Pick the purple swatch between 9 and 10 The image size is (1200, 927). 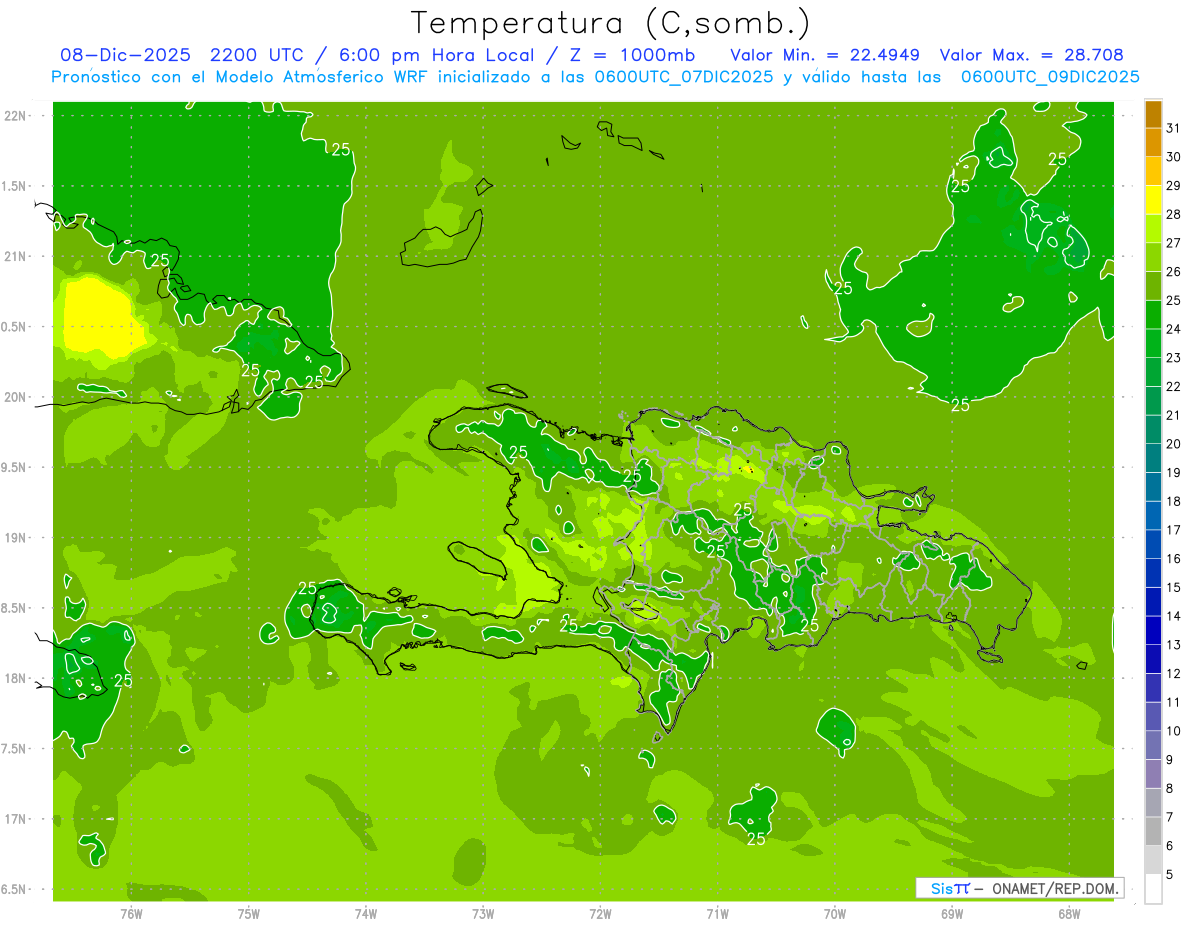1153,746
